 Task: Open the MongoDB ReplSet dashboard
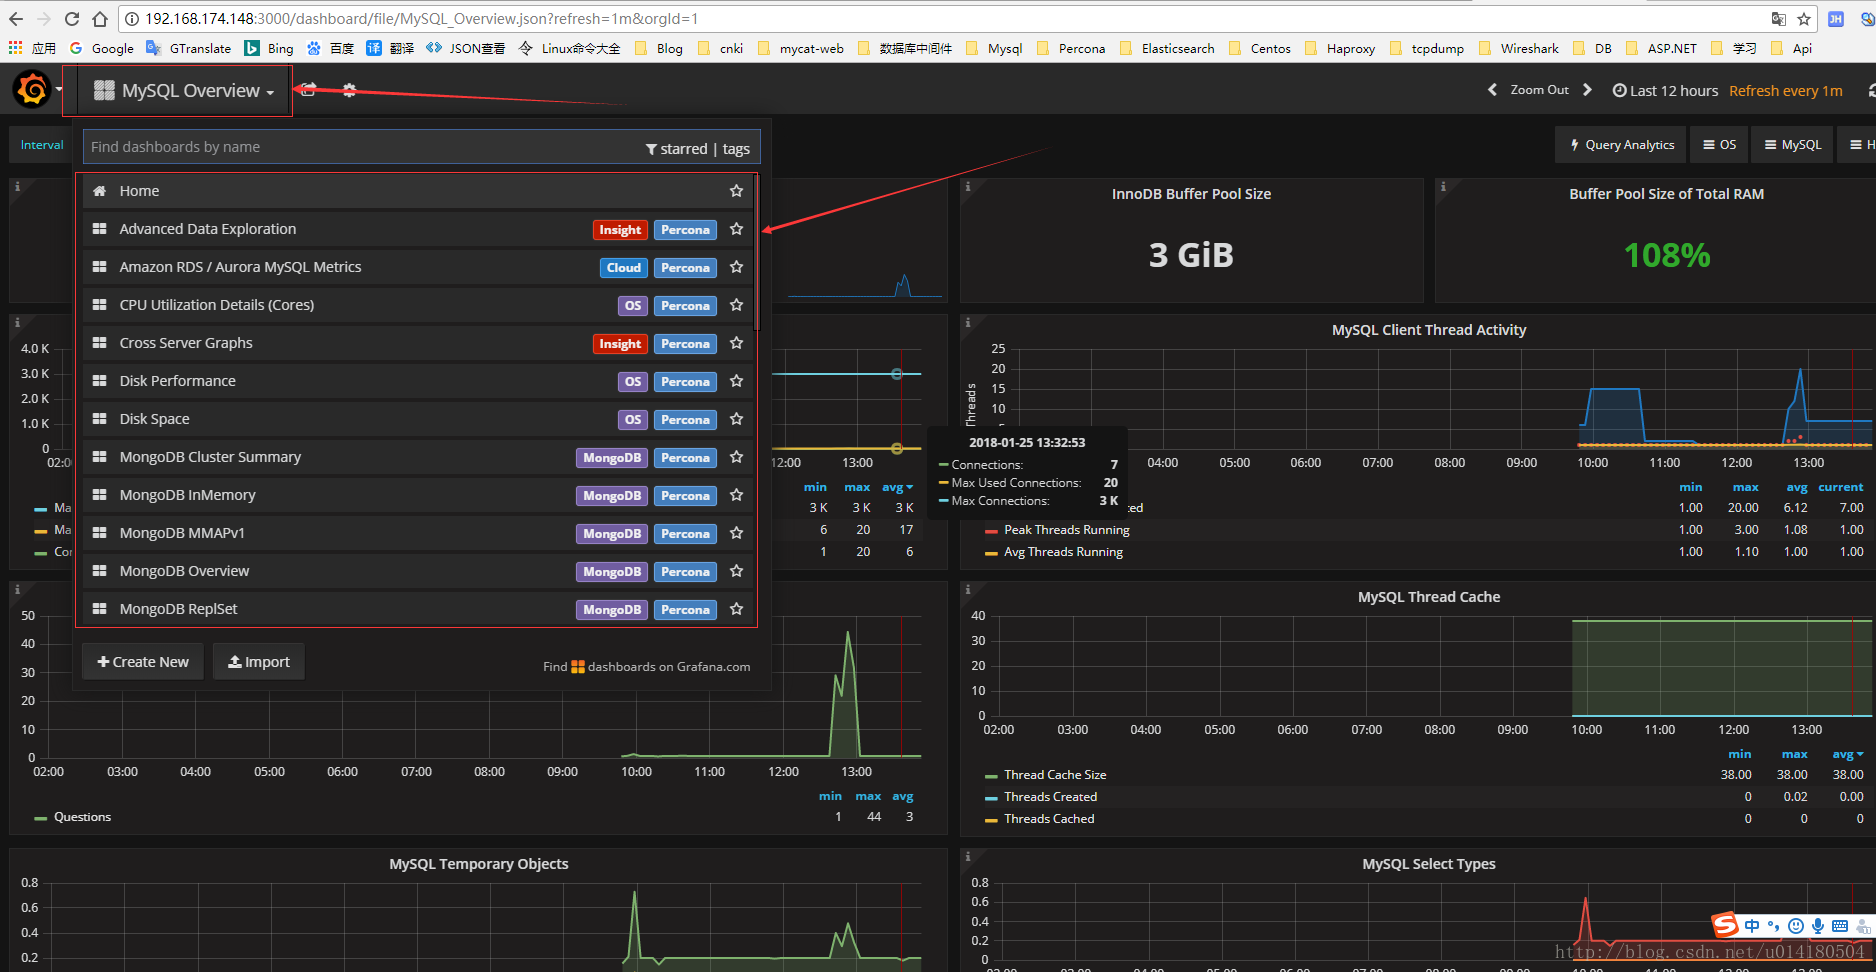pos(418,609)
